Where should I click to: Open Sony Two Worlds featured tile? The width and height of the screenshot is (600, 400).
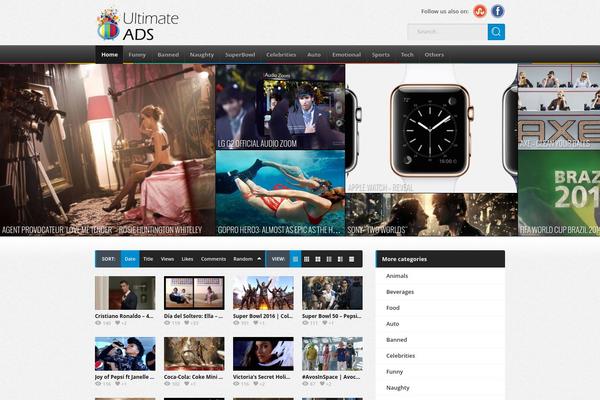pos(431,214)
